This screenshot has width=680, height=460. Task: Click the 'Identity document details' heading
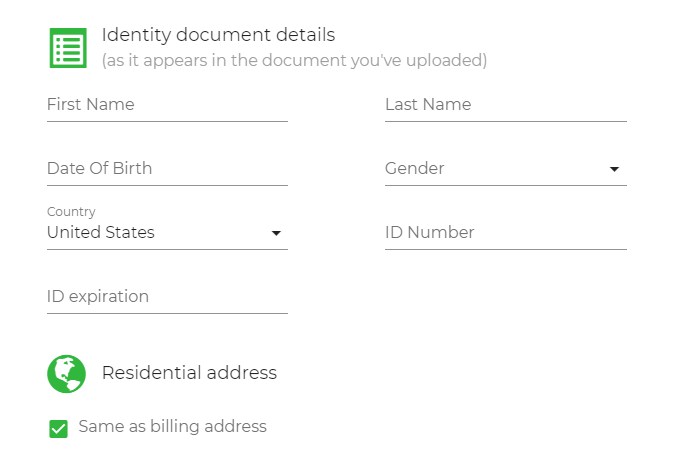pyautogui.click(x=218, y=35)
